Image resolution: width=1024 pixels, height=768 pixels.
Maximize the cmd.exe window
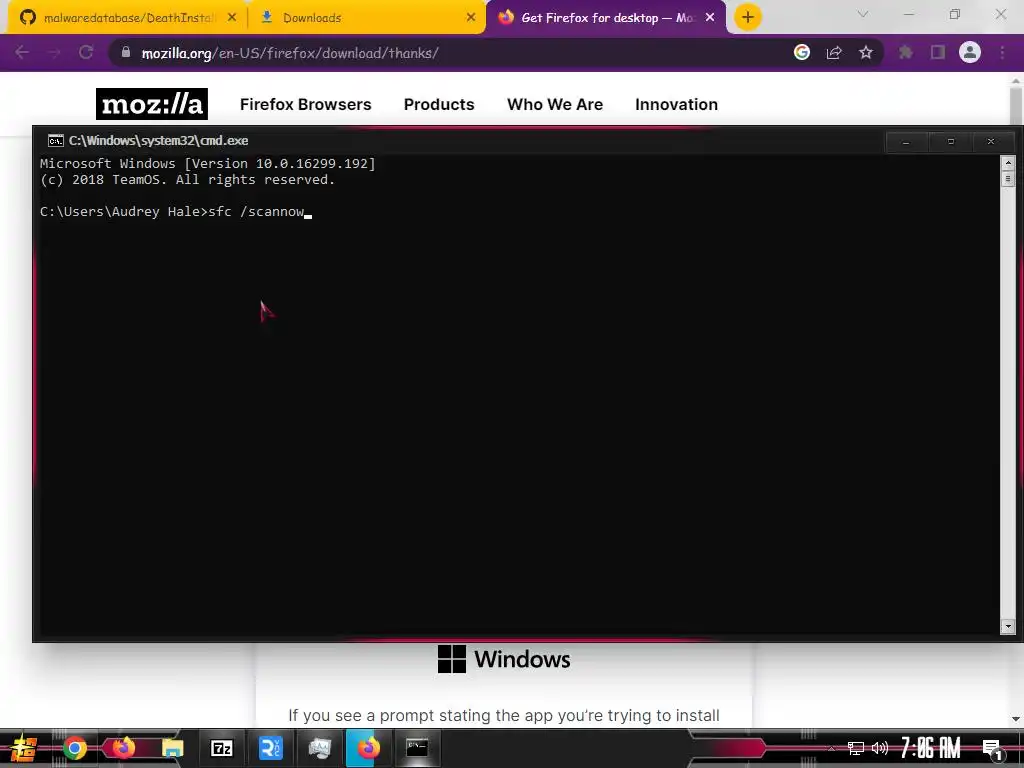[951, 142]
